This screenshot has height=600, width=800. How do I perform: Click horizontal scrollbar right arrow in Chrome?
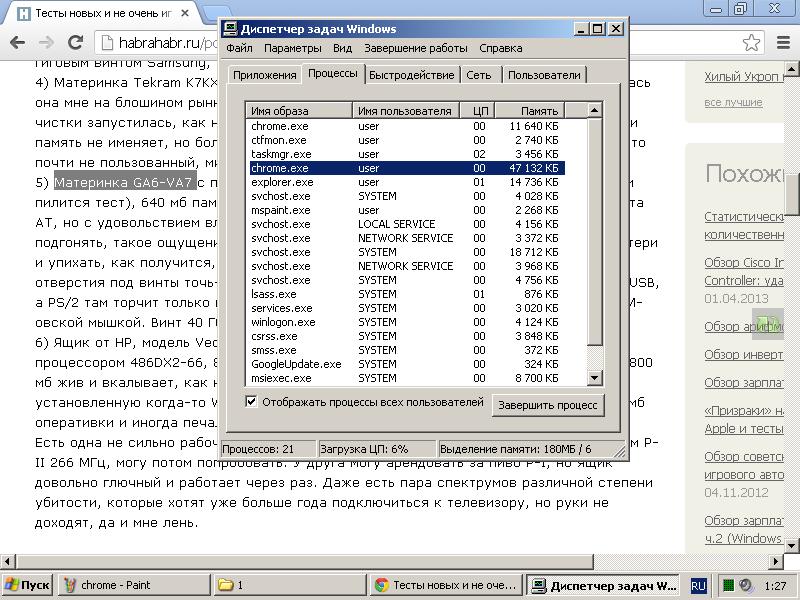[776, 561]
